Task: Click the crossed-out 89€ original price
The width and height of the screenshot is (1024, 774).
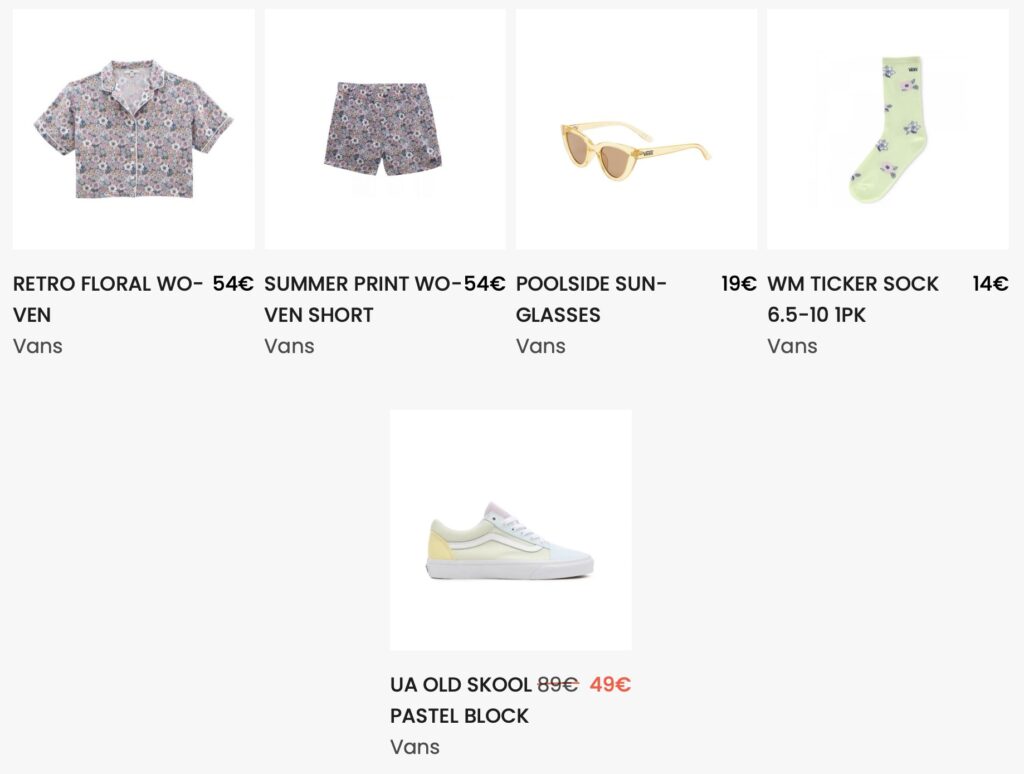Action: point(558,685)
